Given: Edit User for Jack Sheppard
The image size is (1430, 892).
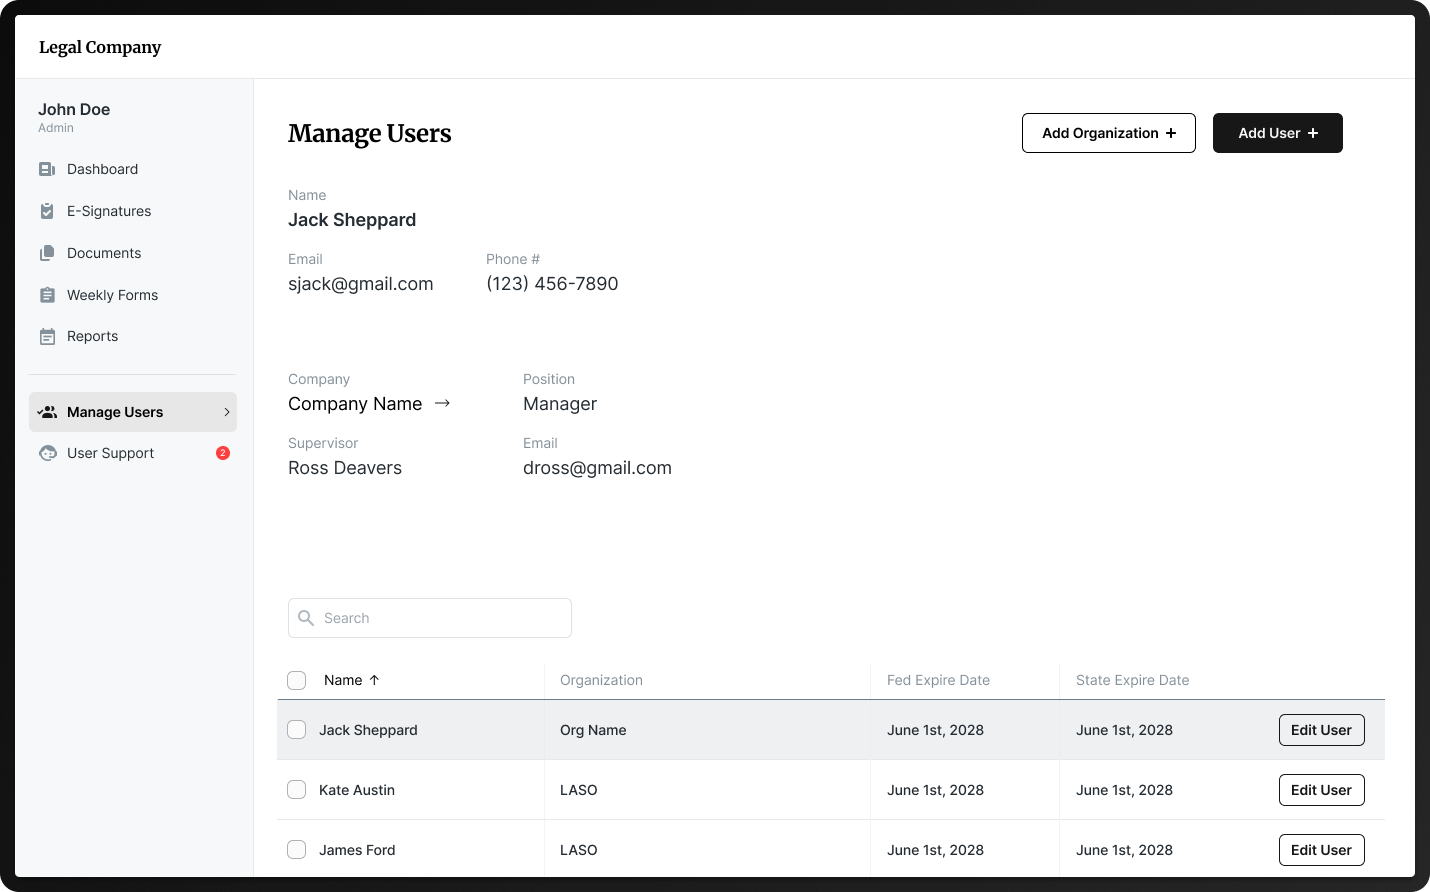Looking at the screenshot, I should [1322, 730].
